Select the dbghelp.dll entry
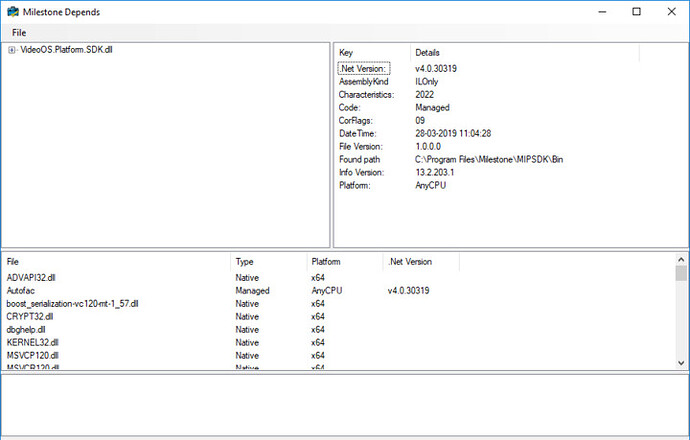Image resolution: width=690 pixels, height=440 pixels. (x=26, y=329)
